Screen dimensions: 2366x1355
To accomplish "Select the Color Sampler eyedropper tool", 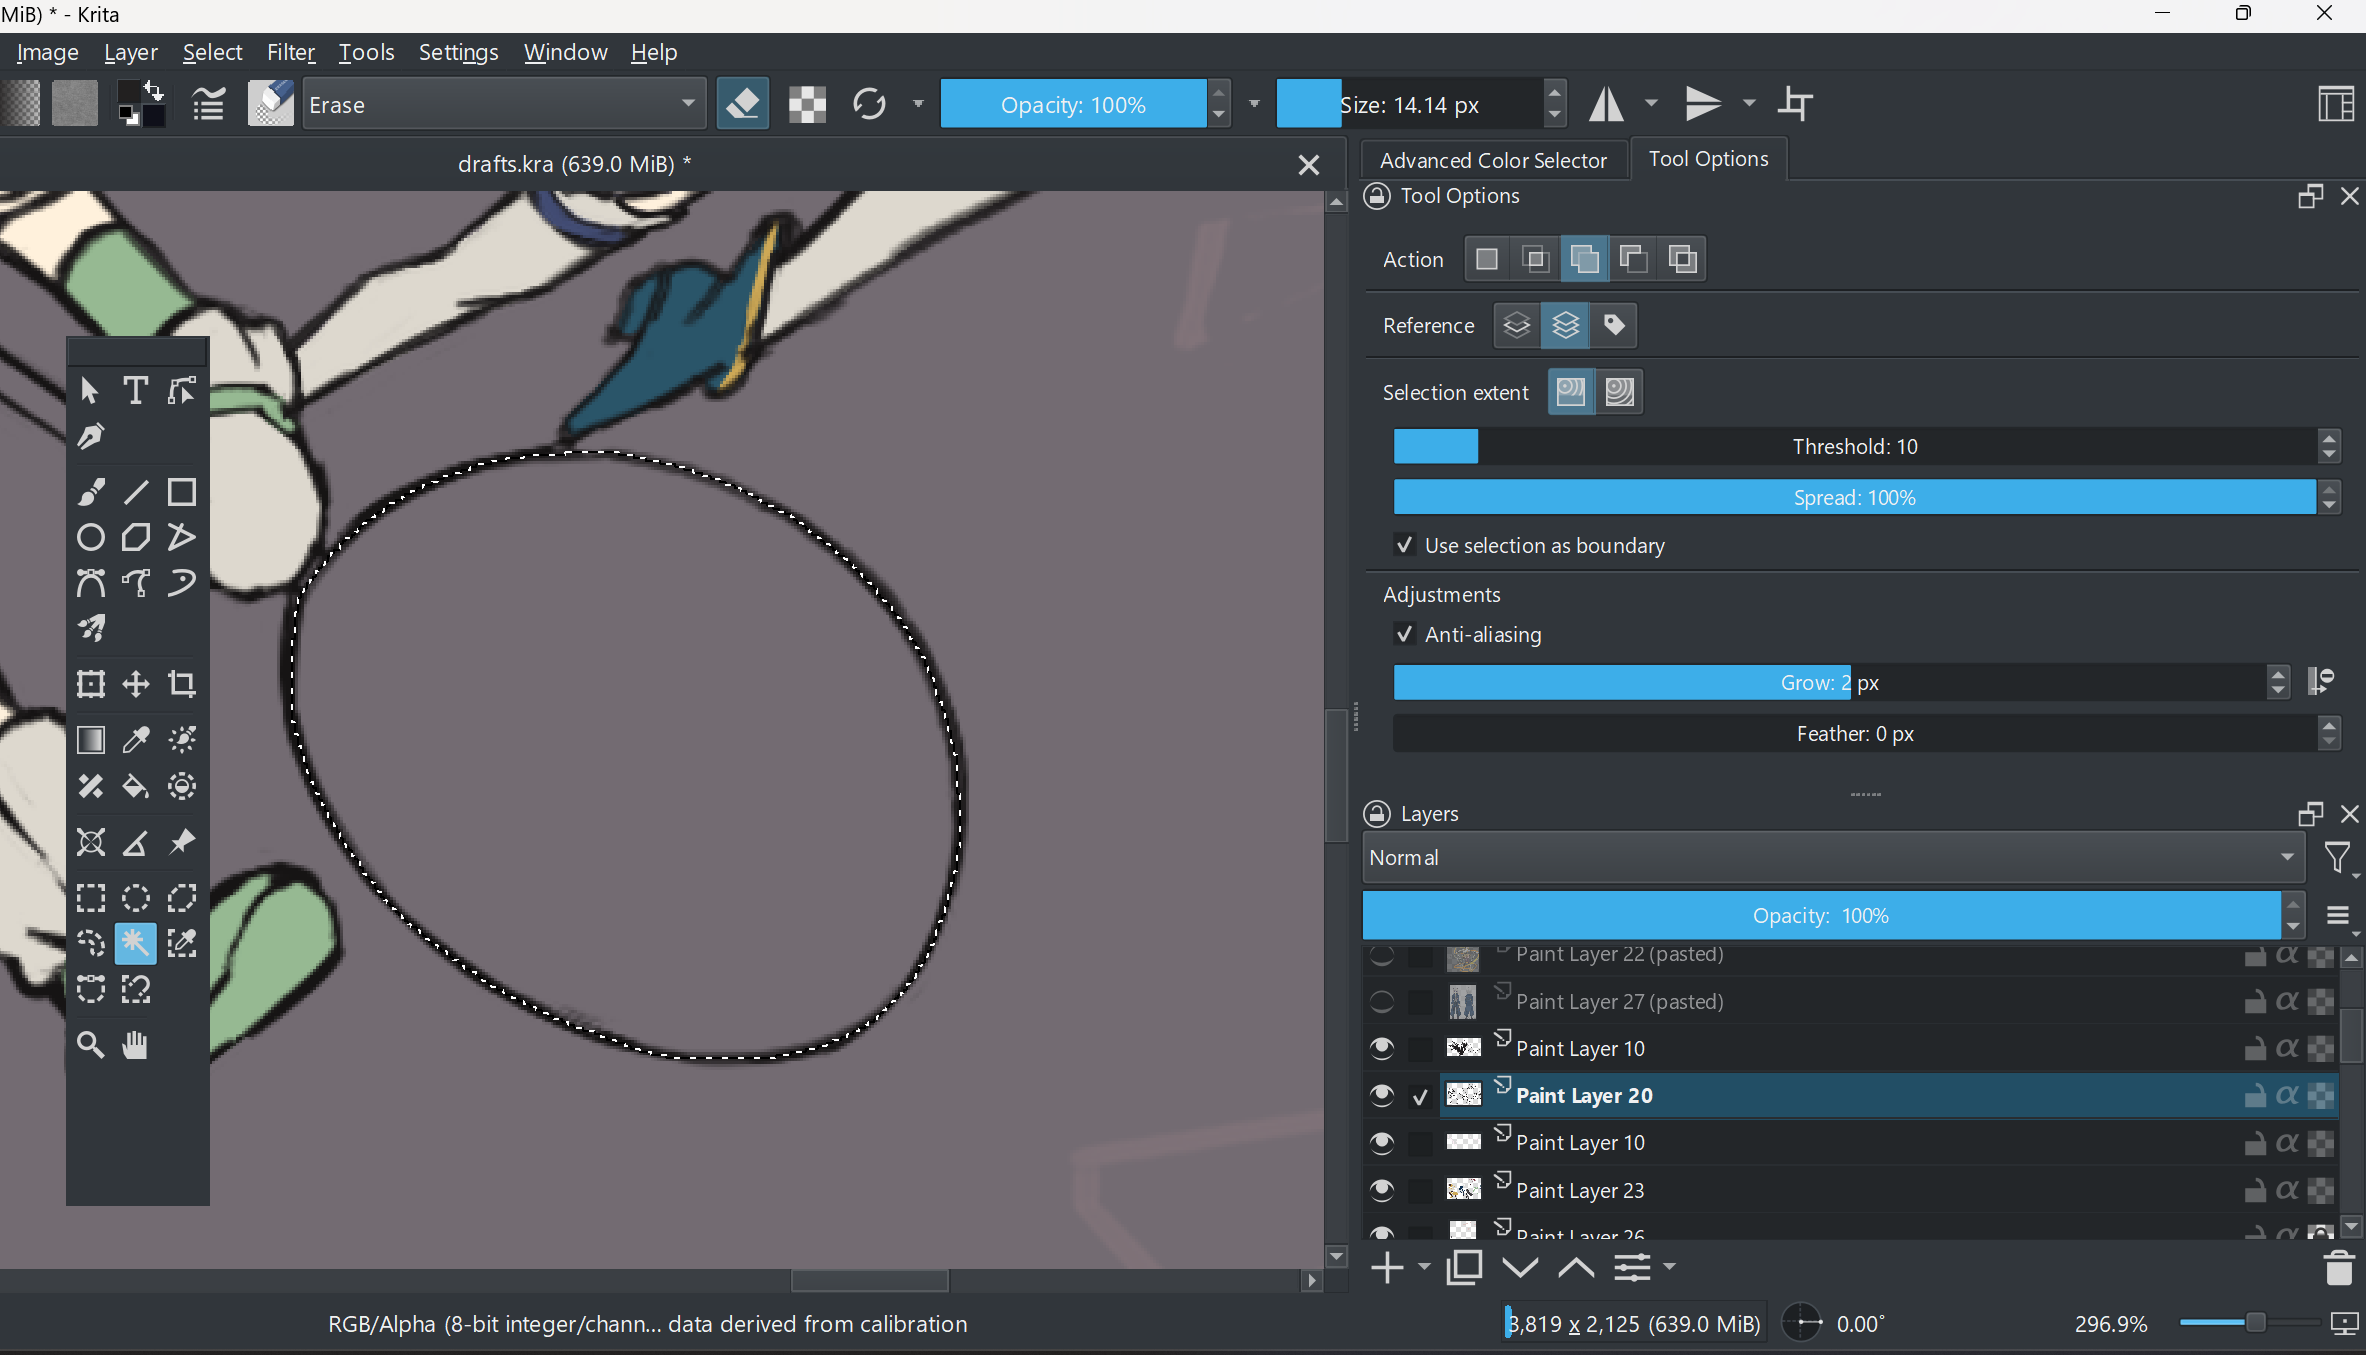I will point(136,739).
